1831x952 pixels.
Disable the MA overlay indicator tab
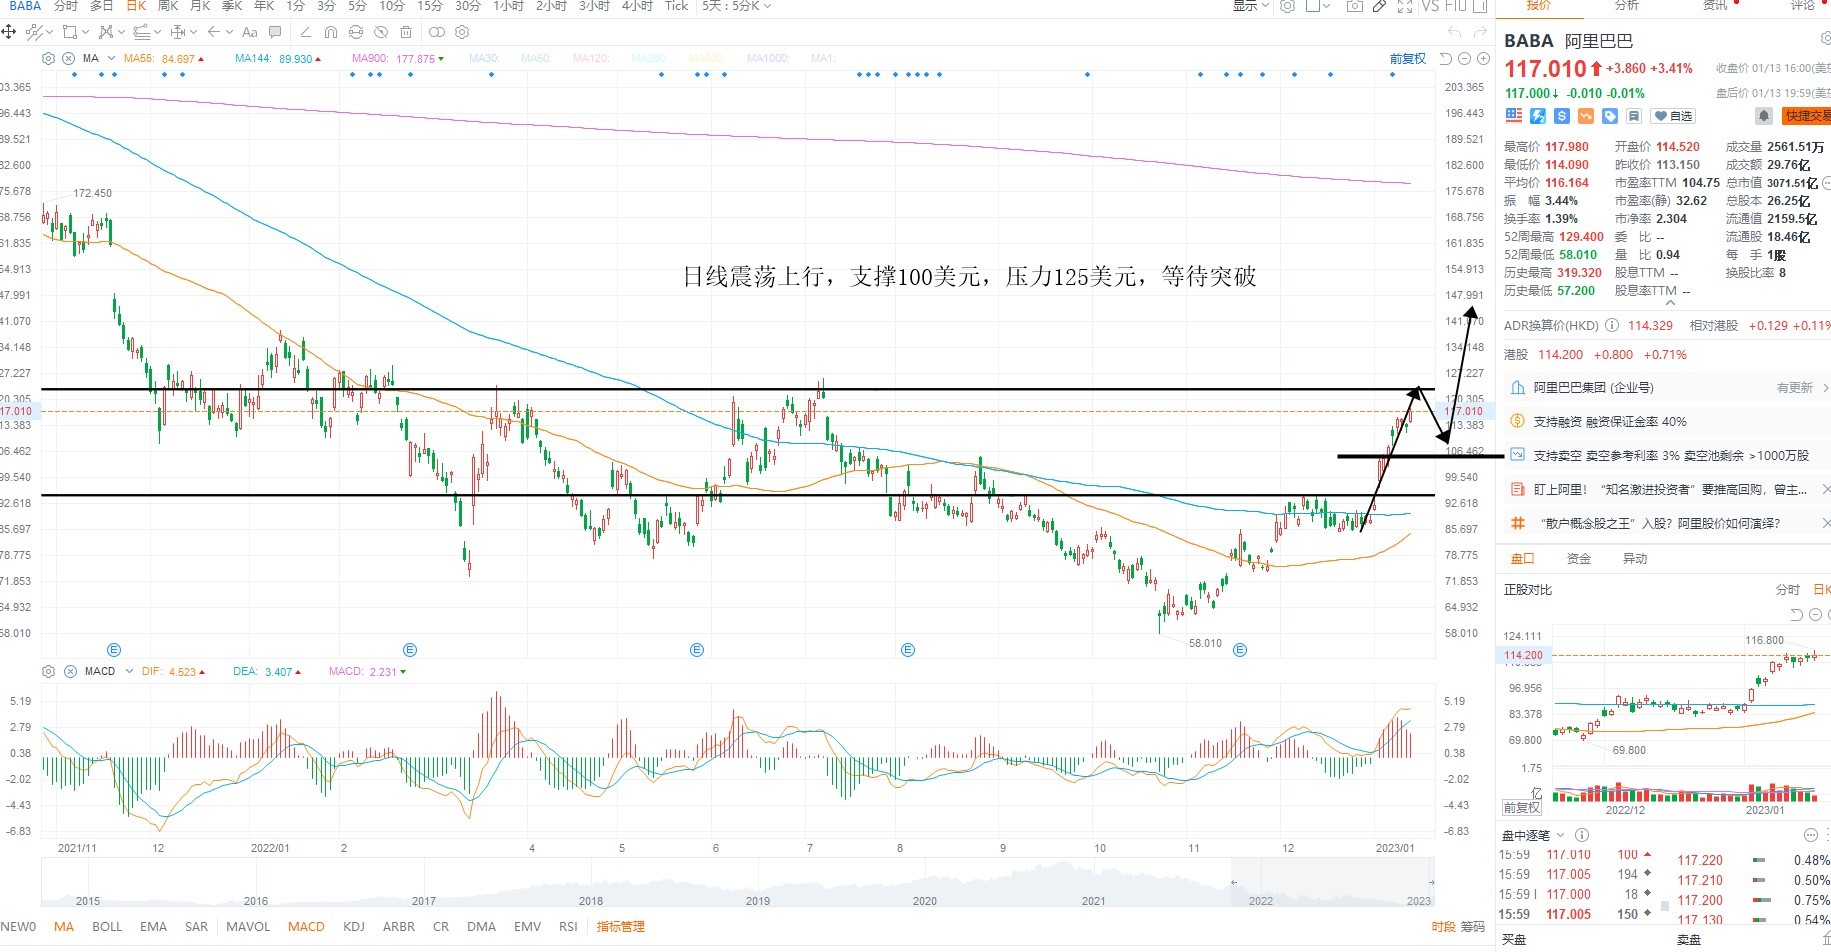[64, 927]
